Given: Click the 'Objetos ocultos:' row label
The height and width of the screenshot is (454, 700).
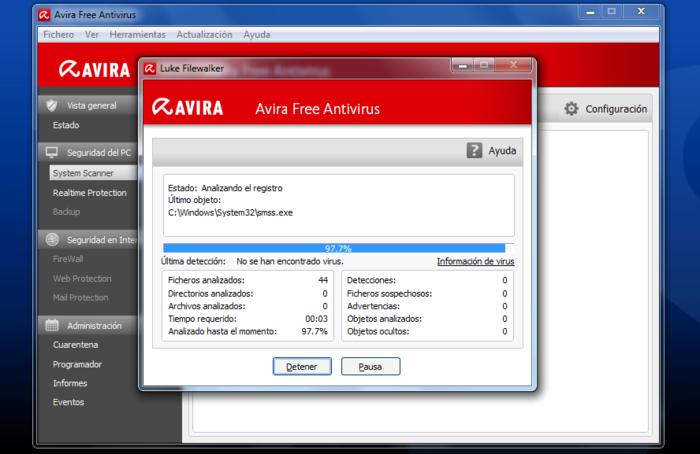Looking at the screenshot, I should pos(378,331).
